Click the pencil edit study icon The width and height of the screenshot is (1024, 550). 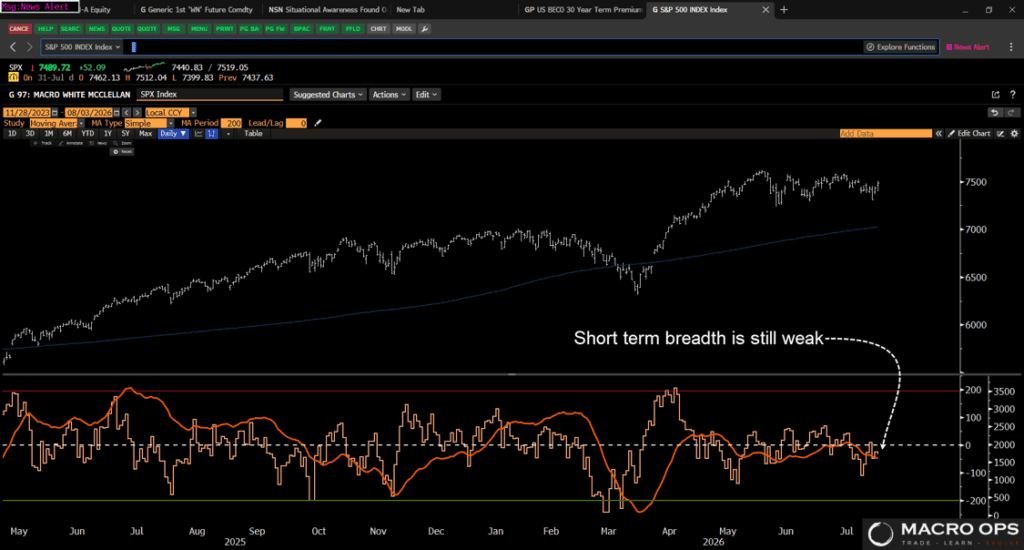coord(318,123)
